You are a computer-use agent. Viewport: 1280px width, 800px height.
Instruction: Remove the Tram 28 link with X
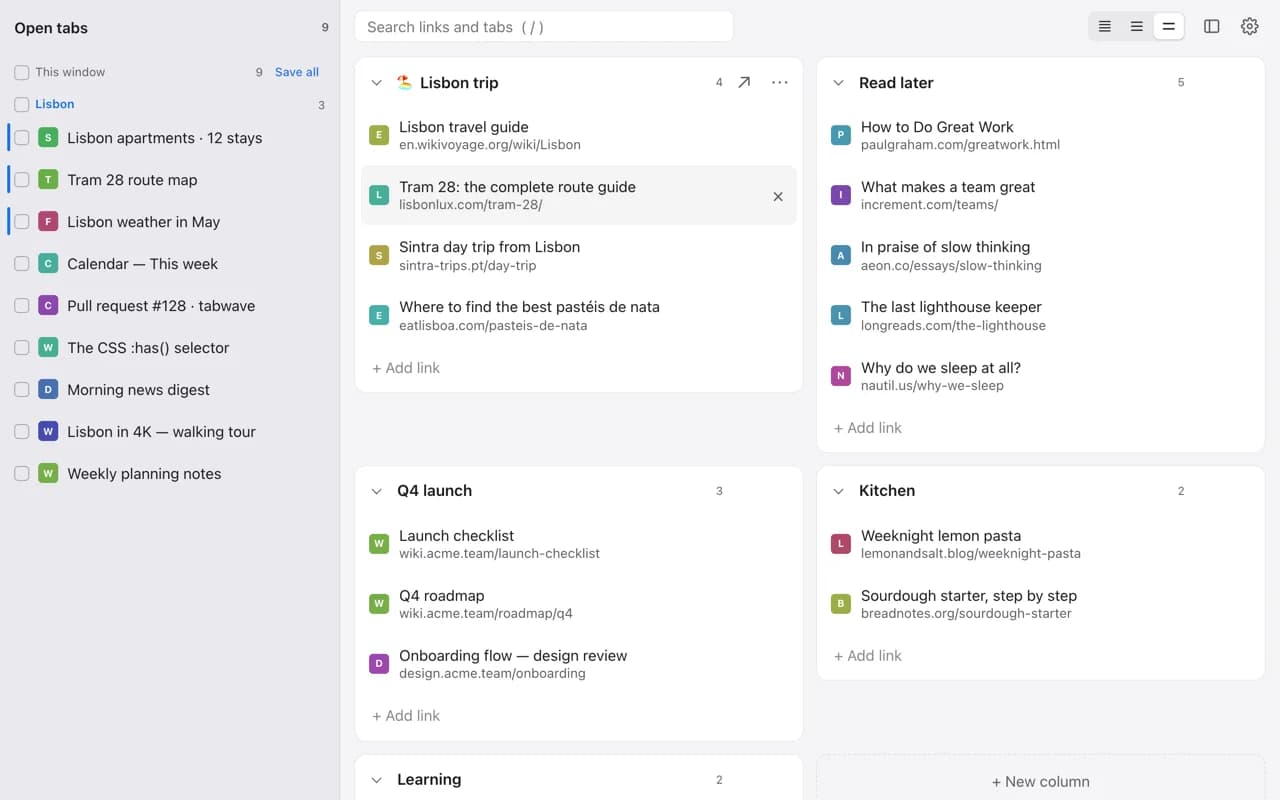(x=778, y=196)
